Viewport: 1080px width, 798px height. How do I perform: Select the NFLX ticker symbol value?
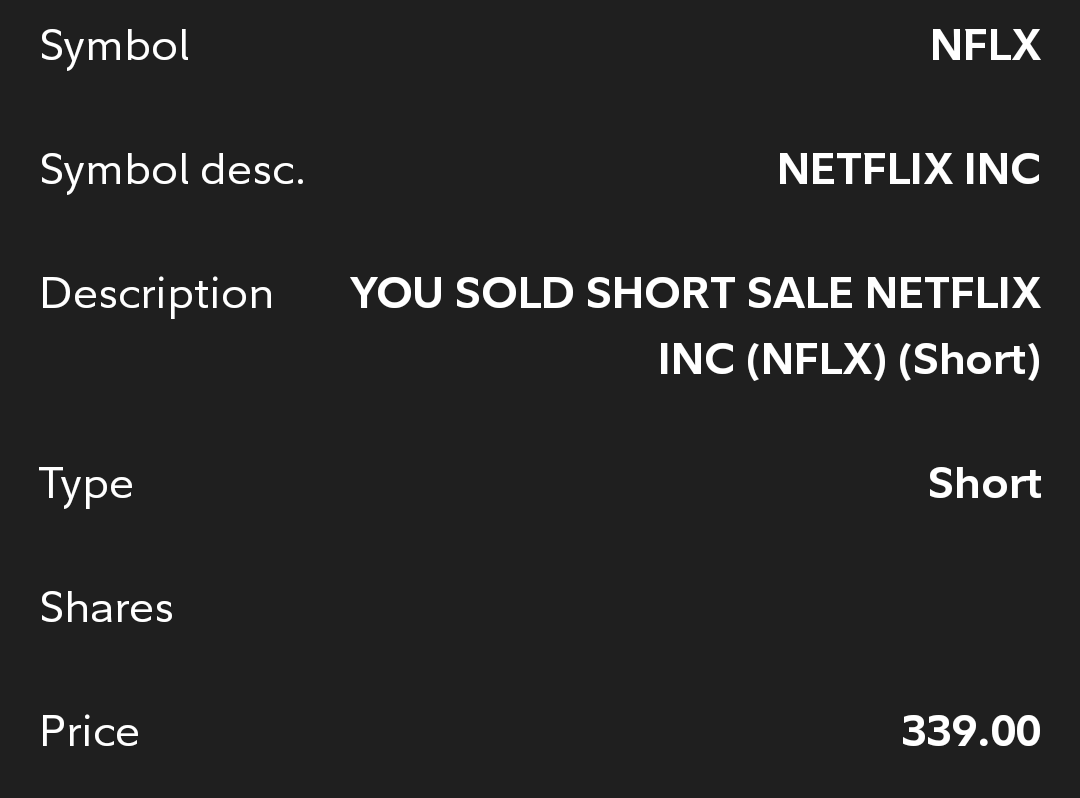pyautogui.click(x=984, y=46)
